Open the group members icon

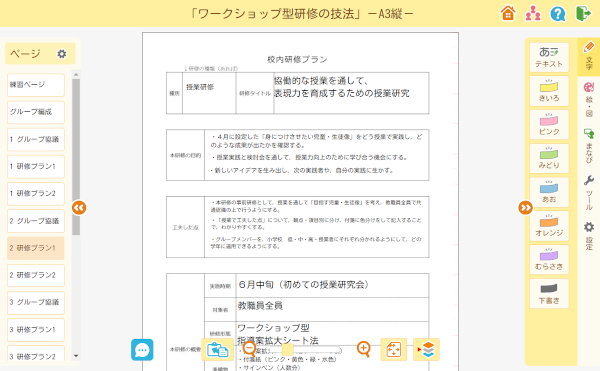(533, 13)
